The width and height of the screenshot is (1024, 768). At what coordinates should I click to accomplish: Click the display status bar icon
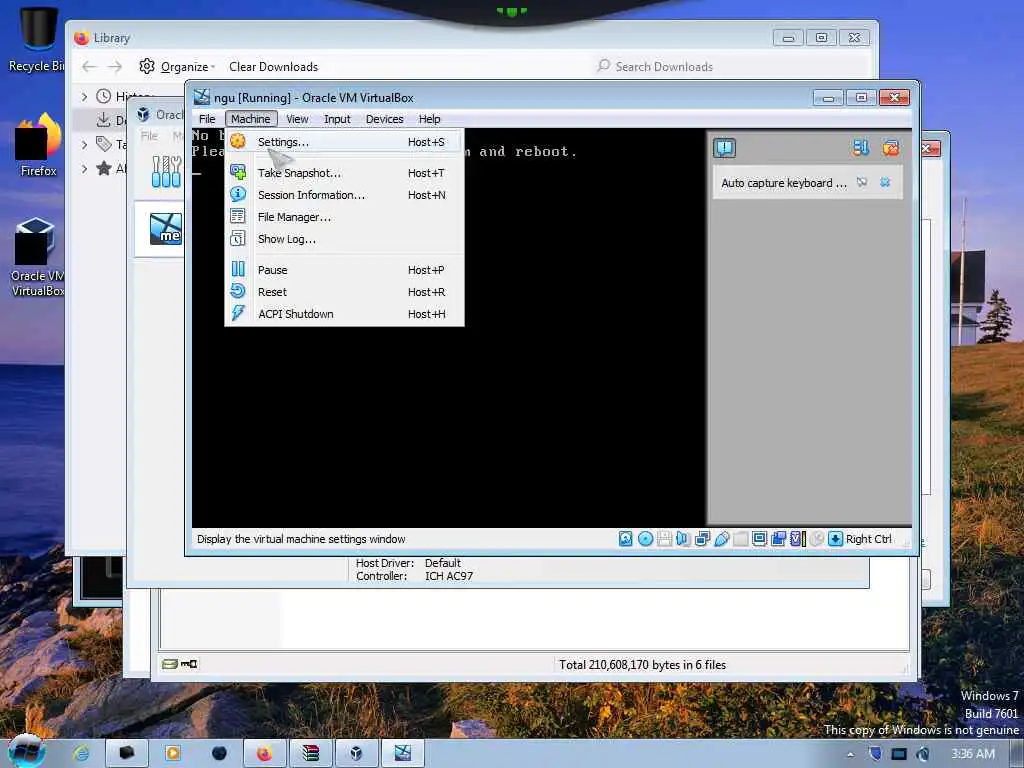click(x=760, y=539)
